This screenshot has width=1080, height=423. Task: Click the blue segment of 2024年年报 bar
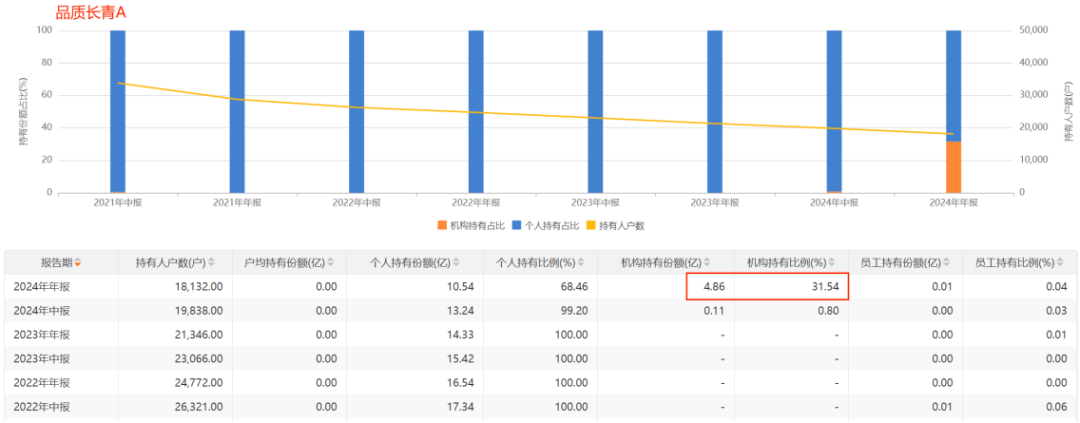click(953, 86)
